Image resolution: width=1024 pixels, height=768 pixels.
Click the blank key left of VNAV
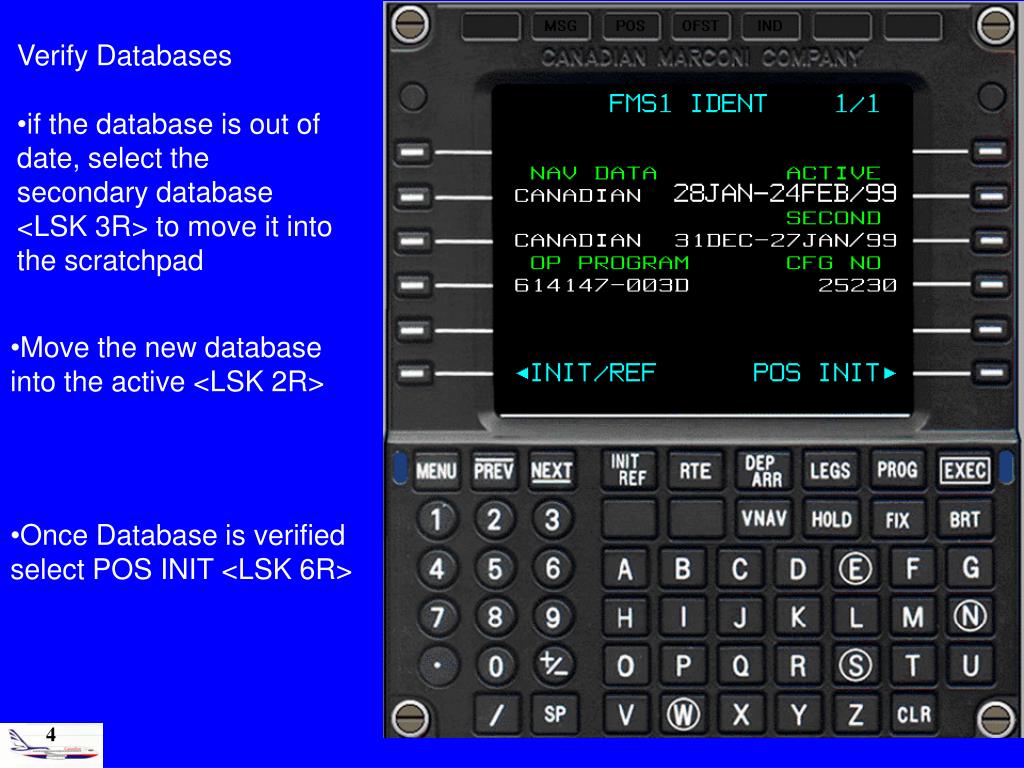click(x=696, y=519)
